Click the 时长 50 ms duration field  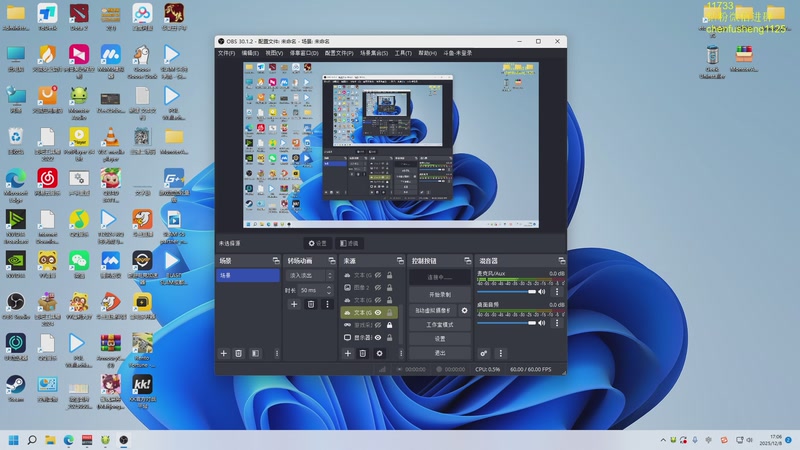pos(315,290)
